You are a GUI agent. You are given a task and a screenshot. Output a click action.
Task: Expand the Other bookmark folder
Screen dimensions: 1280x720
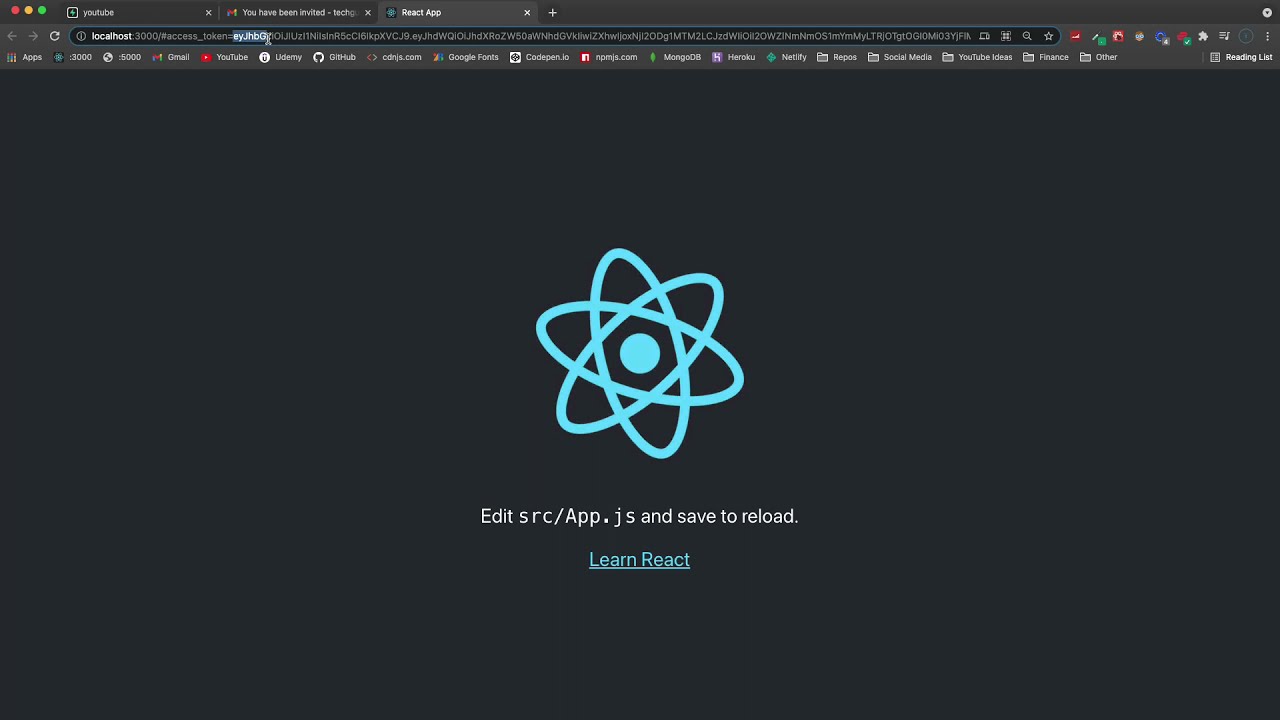[x=1098, y=57]
